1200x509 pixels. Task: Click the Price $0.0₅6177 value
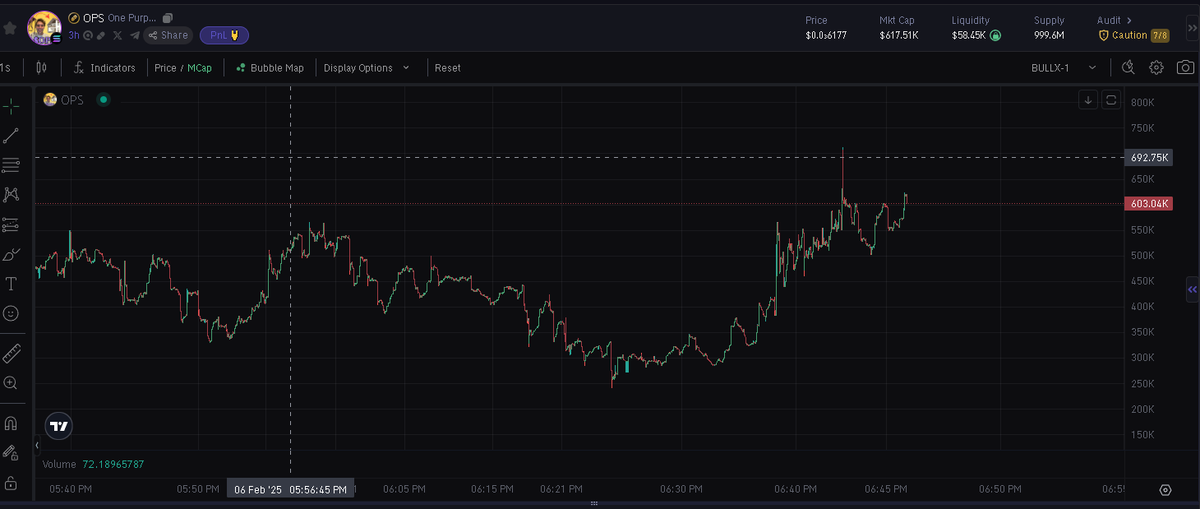click(826, 36)
